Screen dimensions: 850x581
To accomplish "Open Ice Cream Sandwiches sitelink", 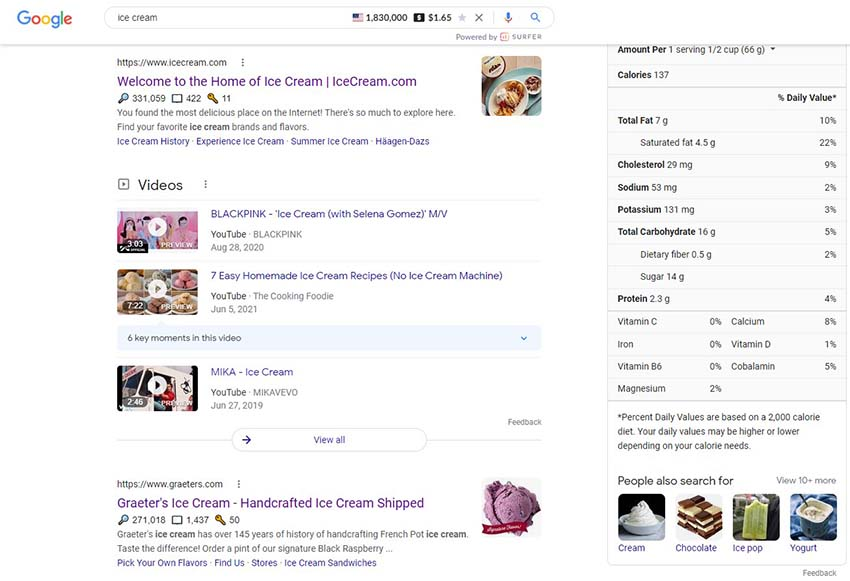I will (330, 563).
